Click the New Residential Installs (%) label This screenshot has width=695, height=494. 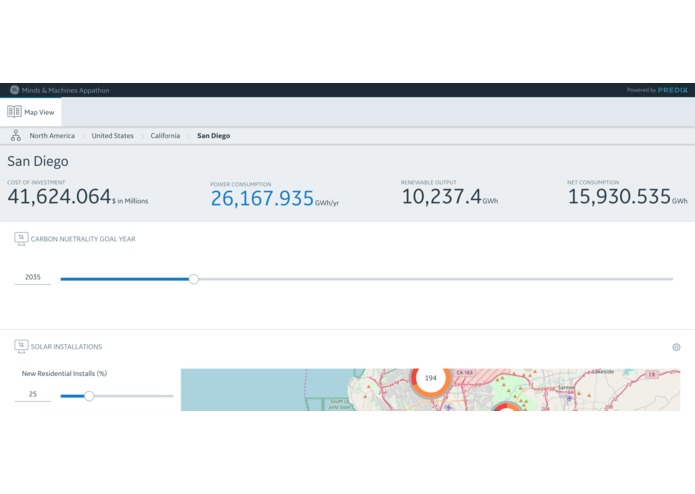pos(64,373)
